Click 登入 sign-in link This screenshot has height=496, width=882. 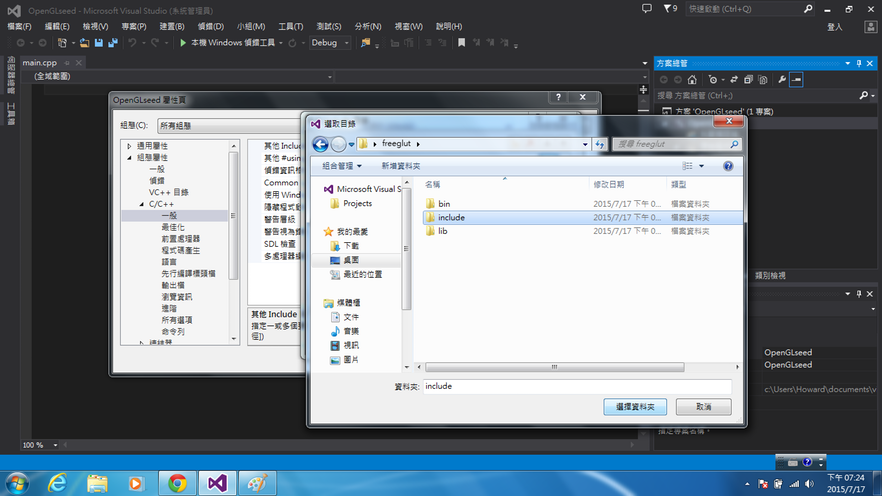click(x=834, y=27)
